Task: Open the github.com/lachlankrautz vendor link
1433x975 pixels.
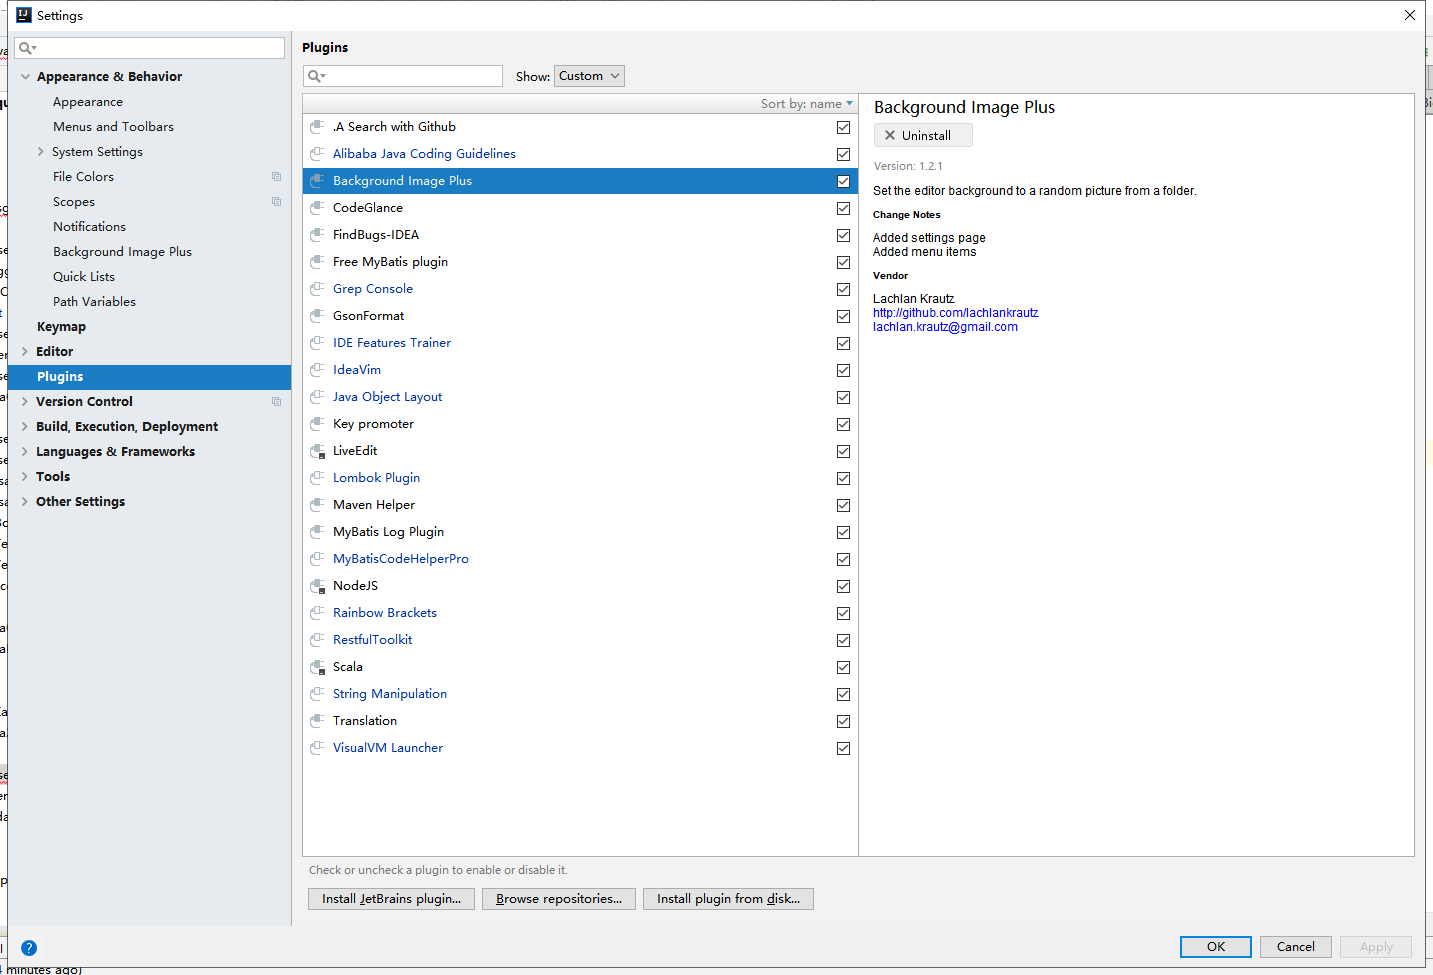Action: 955,313
